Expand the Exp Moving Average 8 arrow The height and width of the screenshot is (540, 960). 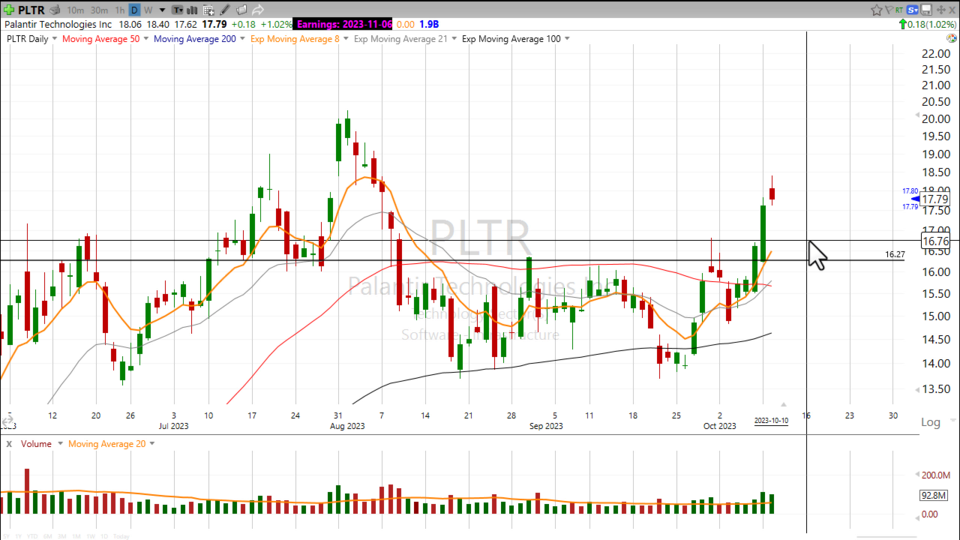coord(346,39)
